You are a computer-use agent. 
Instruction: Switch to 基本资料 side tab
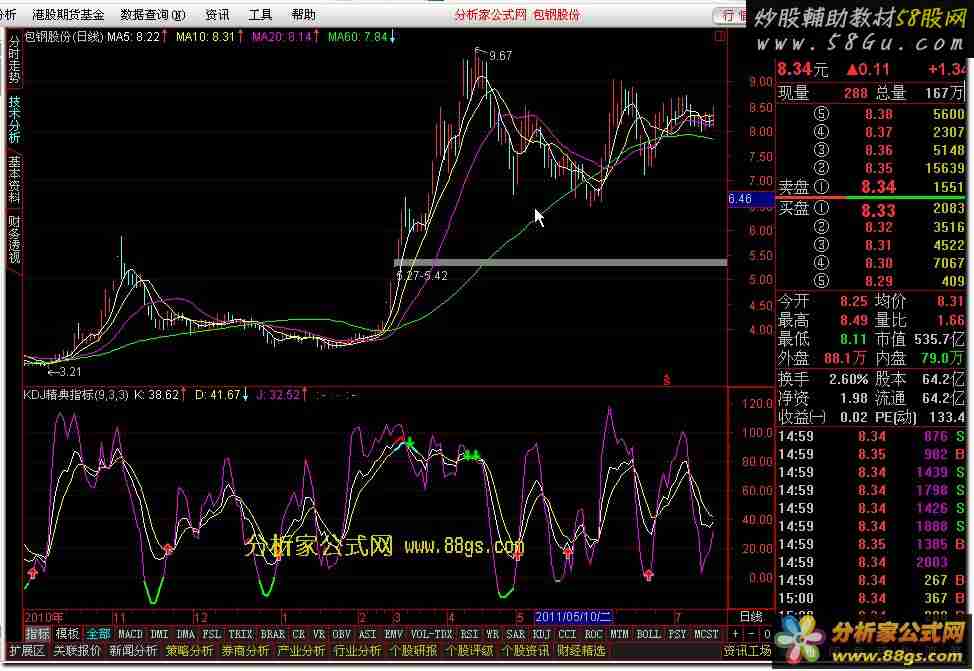tap(14, 180)
